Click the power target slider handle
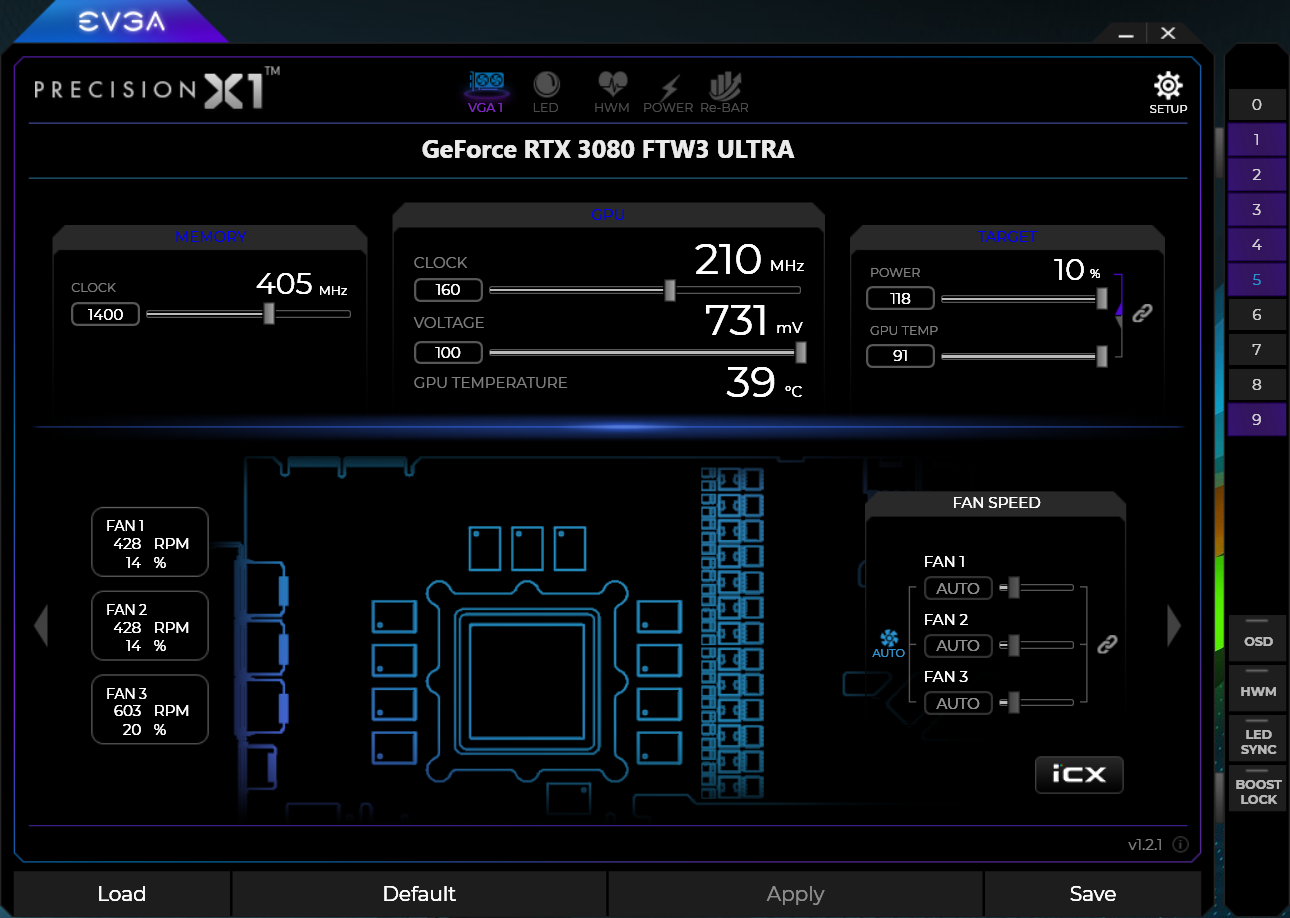 click(1102, 298)
